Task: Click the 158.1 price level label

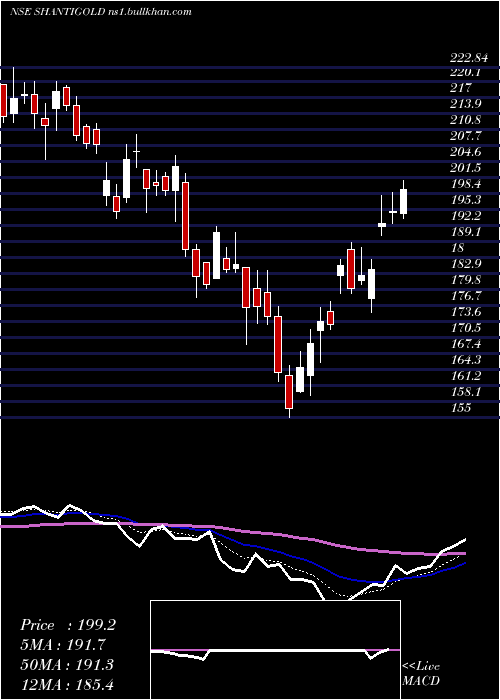Action: [x=466, y=393]
